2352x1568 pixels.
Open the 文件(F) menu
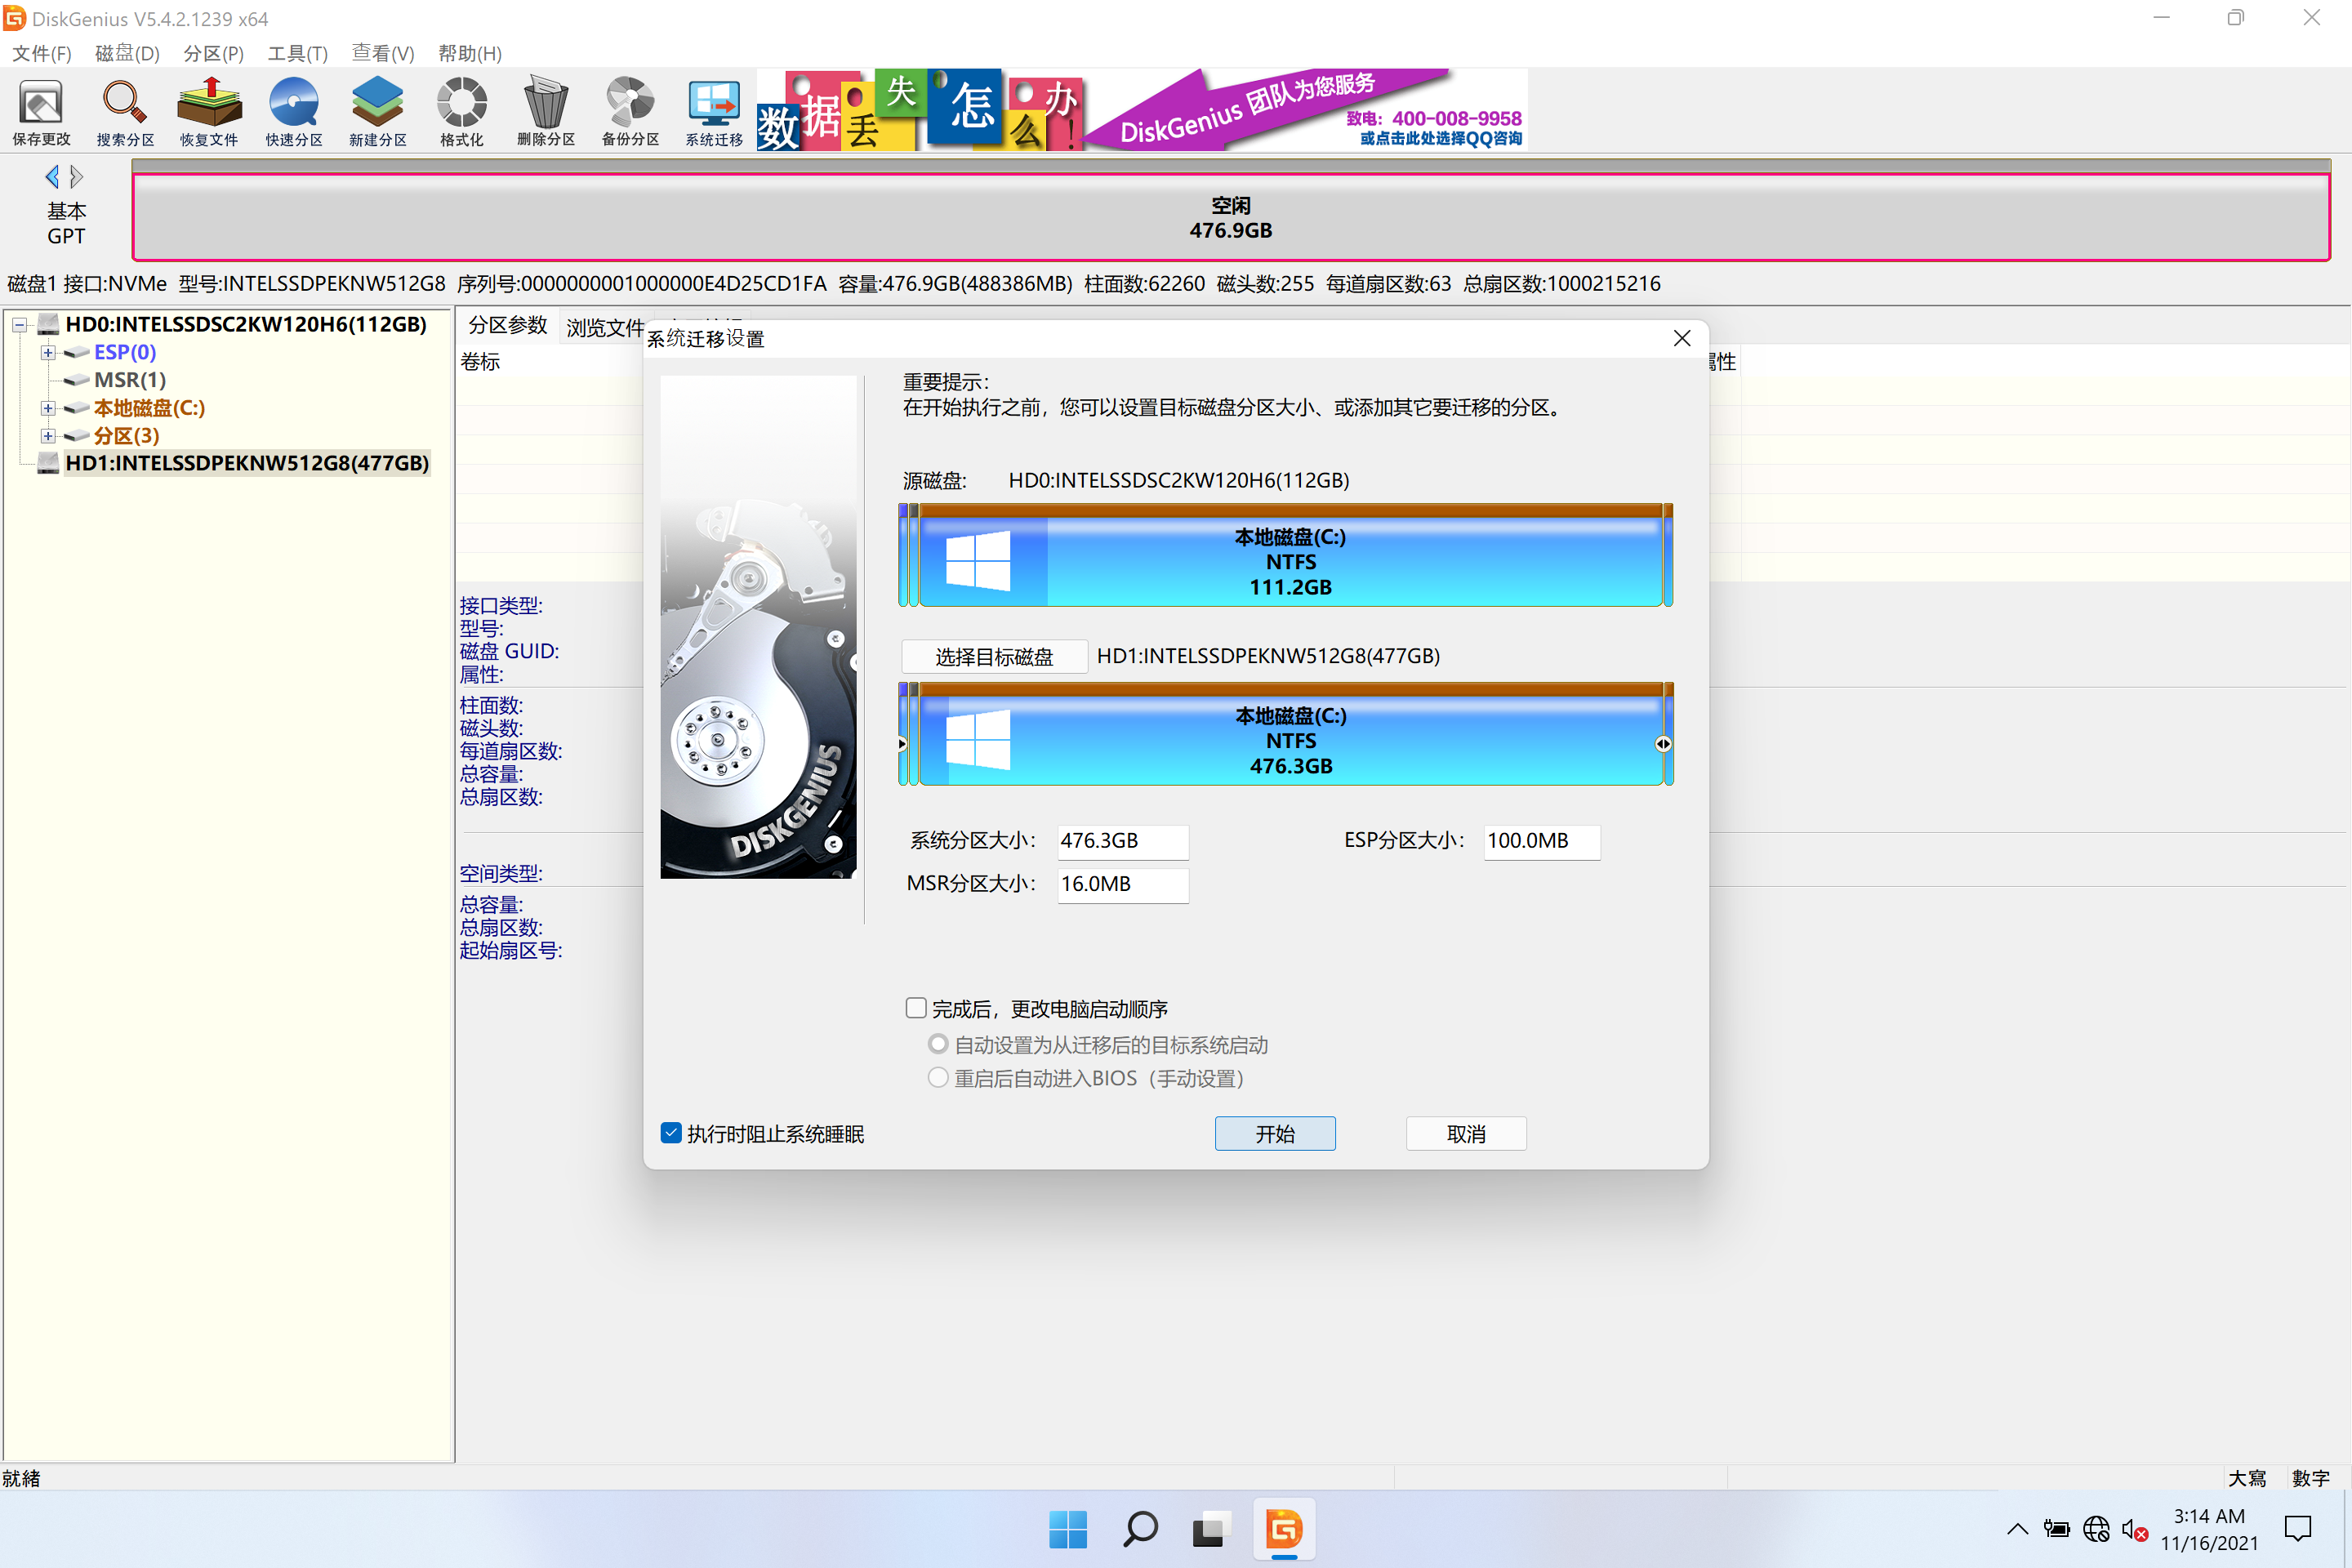[42, 53]
